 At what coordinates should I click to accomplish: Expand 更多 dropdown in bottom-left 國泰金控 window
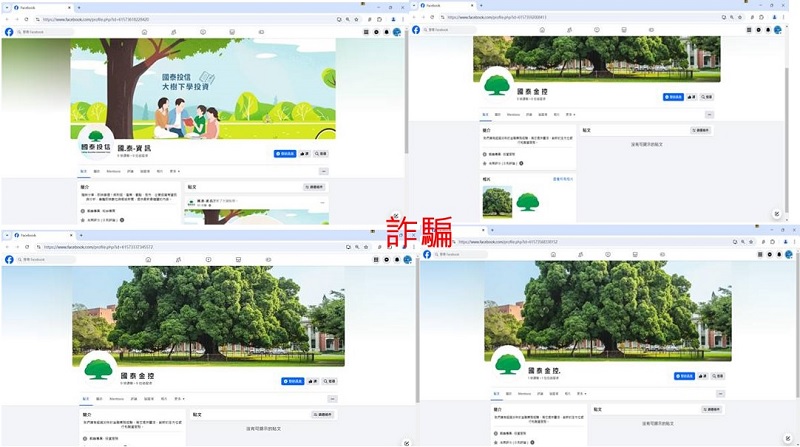click(179, 399)
